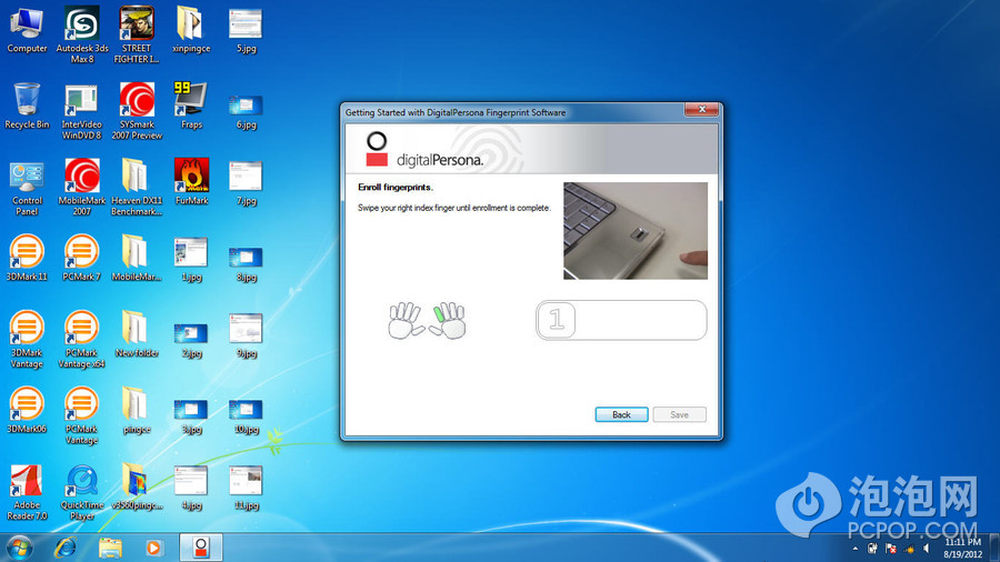Open Windows Media Player from the taskbar
This screenshot has height=562, width=1000.
click(x=154, y=548)
